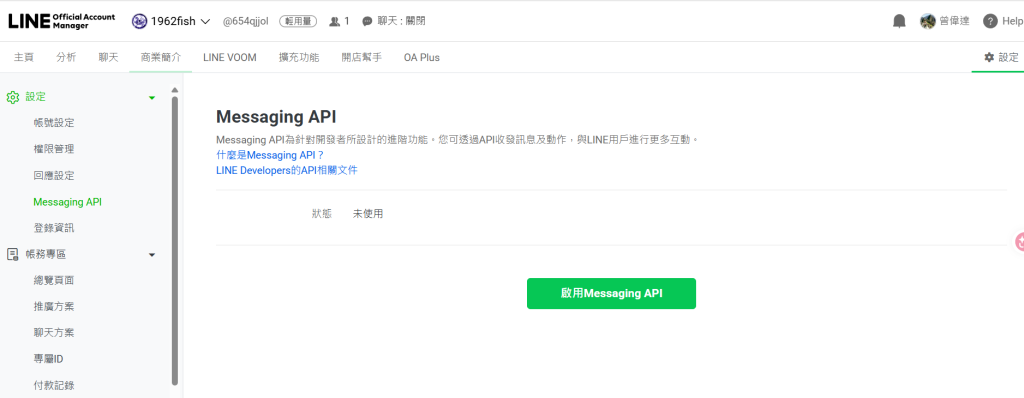Open 推廣方案 in the sidebar
Screen dimensions: 1024x398
coord(54,307)
